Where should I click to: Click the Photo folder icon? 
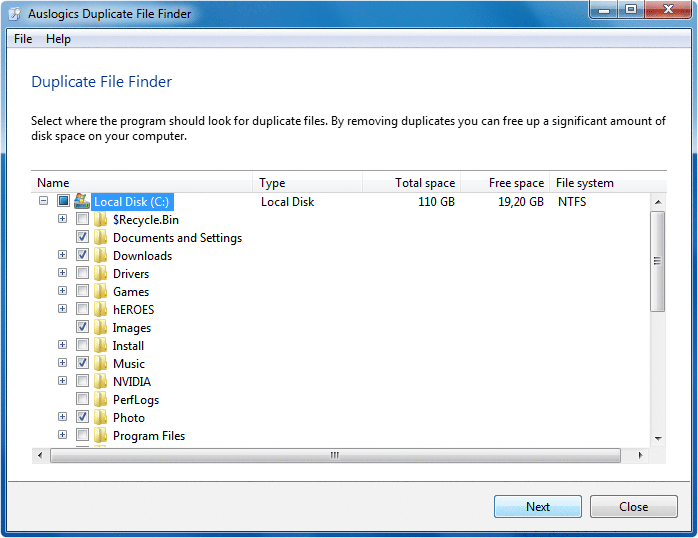coord(101,417)
